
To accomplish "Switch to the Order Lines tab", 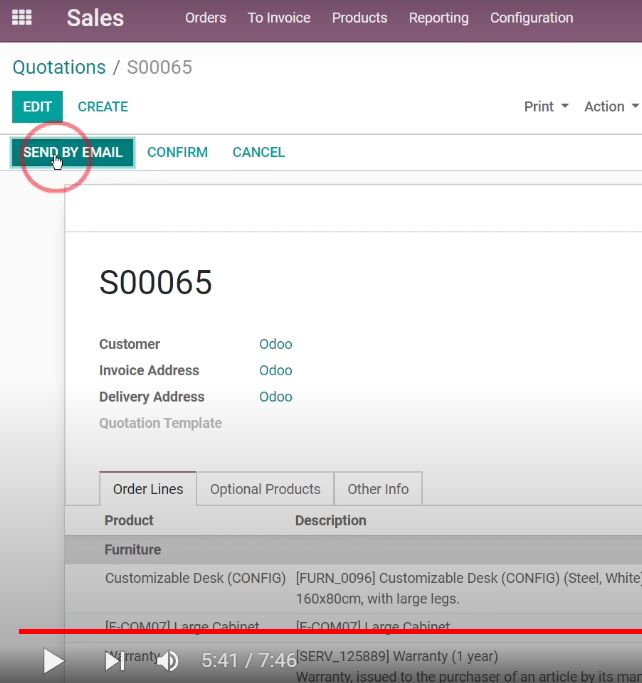I will 148,489.
